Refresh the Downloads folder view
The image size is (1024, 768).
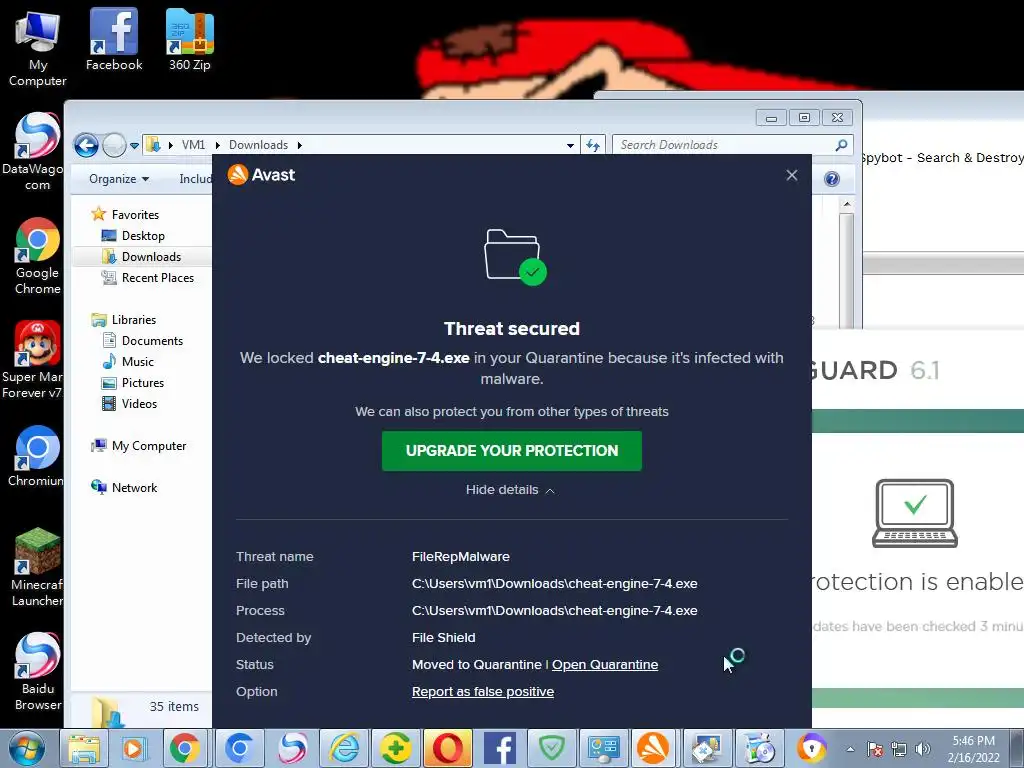click(x=593, y=145)
